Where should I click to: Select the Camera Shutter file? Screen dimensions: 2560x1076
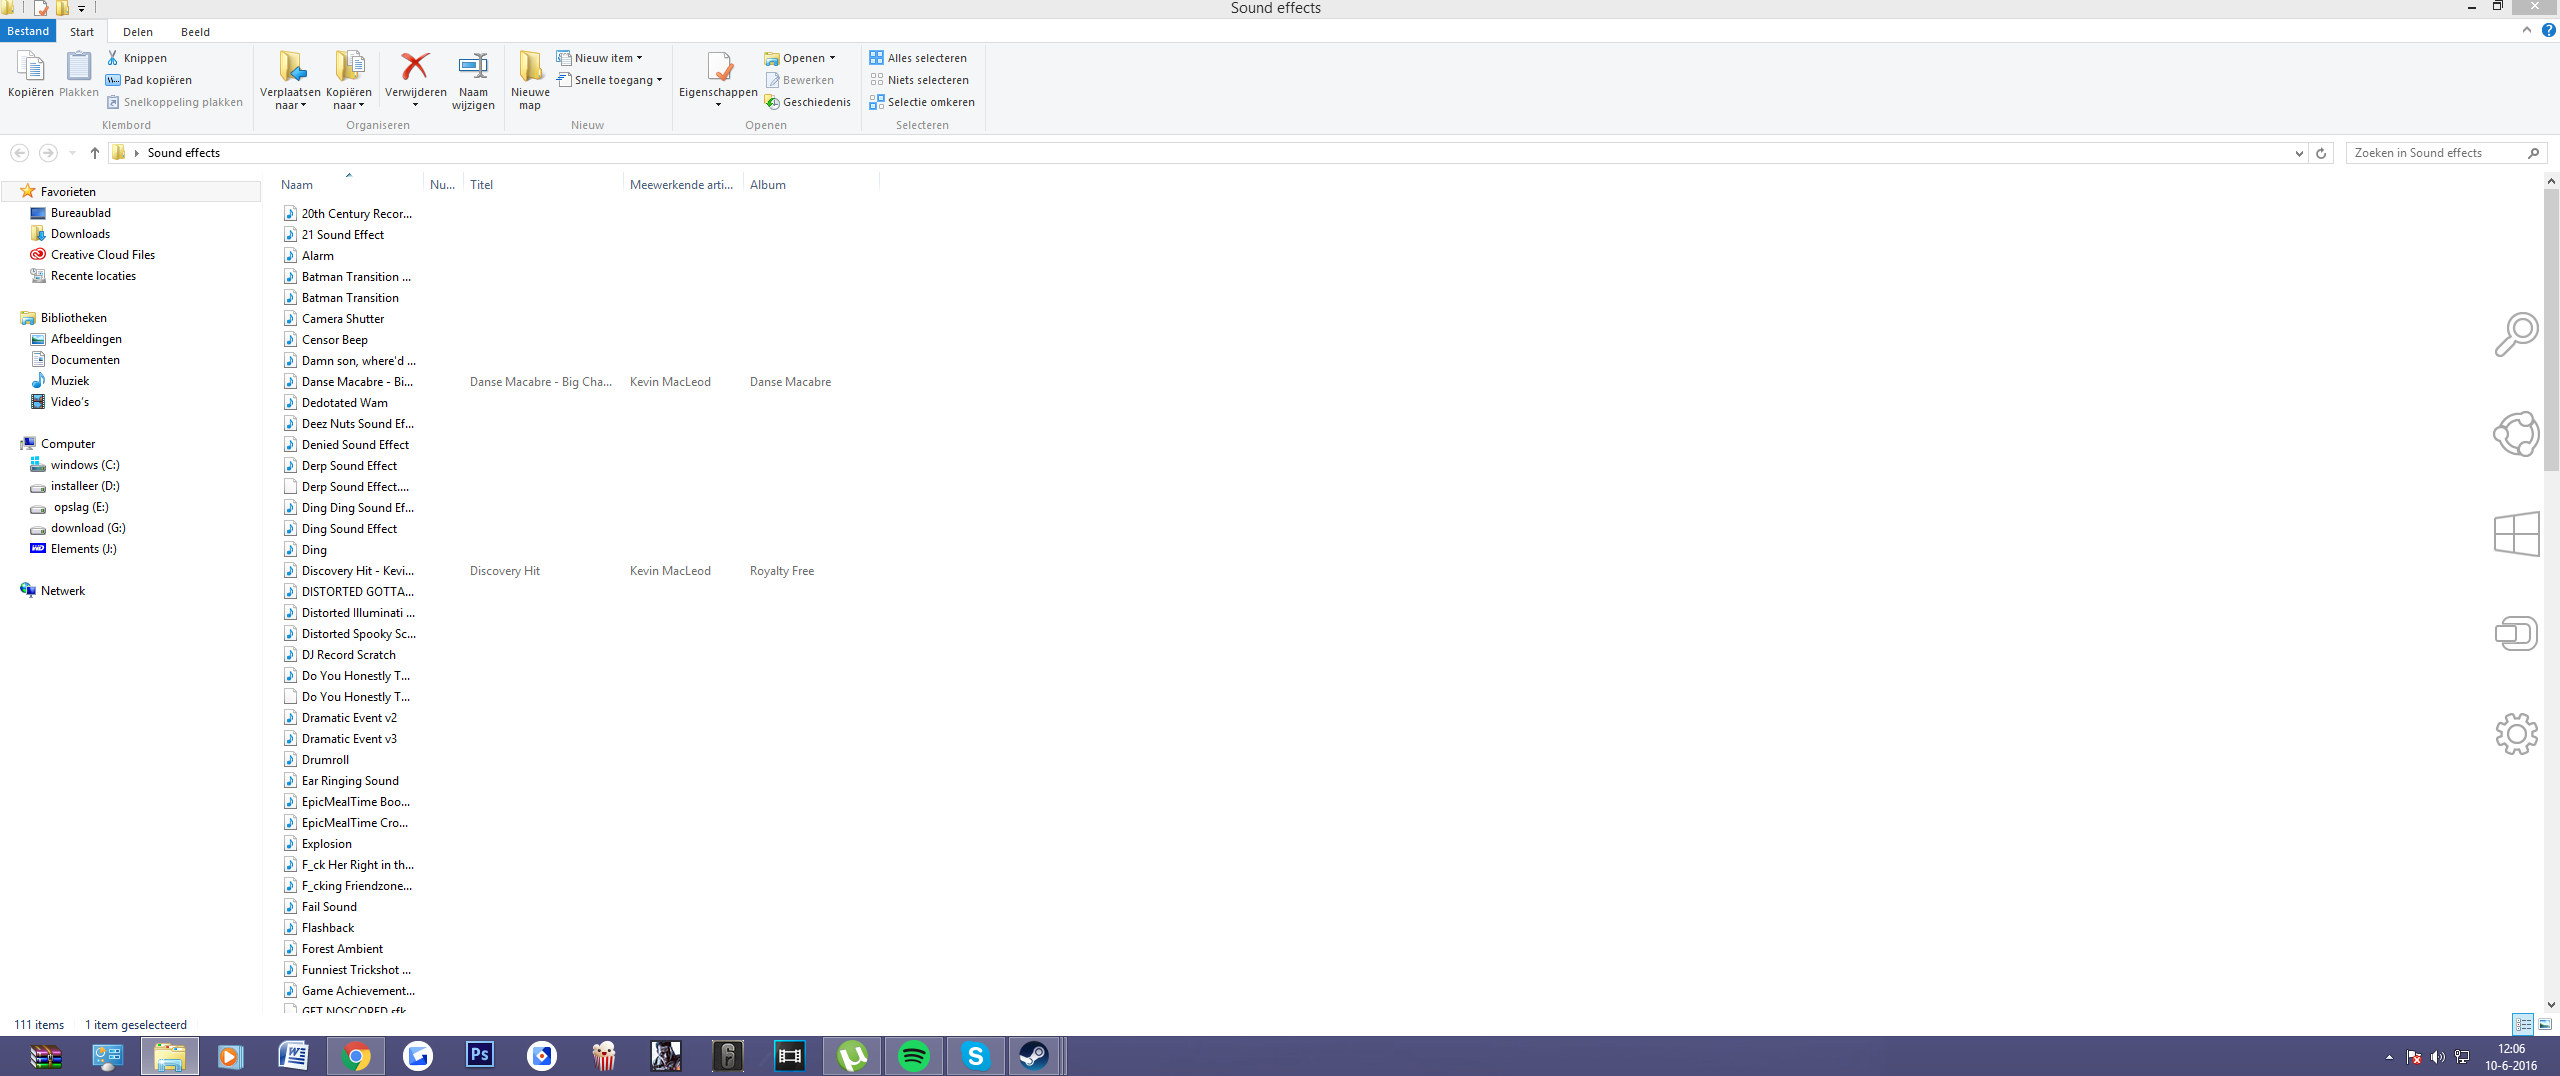[343, 319]
